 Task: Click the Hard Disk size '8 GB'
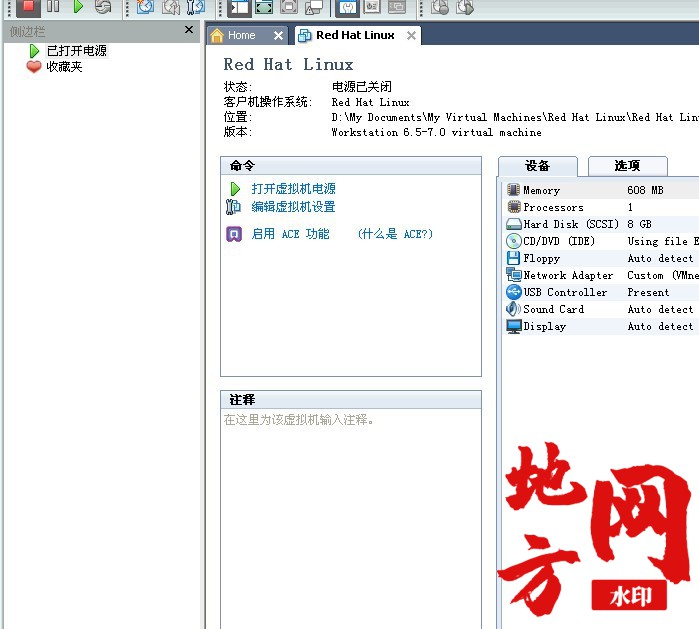click(x=640, y=224)
